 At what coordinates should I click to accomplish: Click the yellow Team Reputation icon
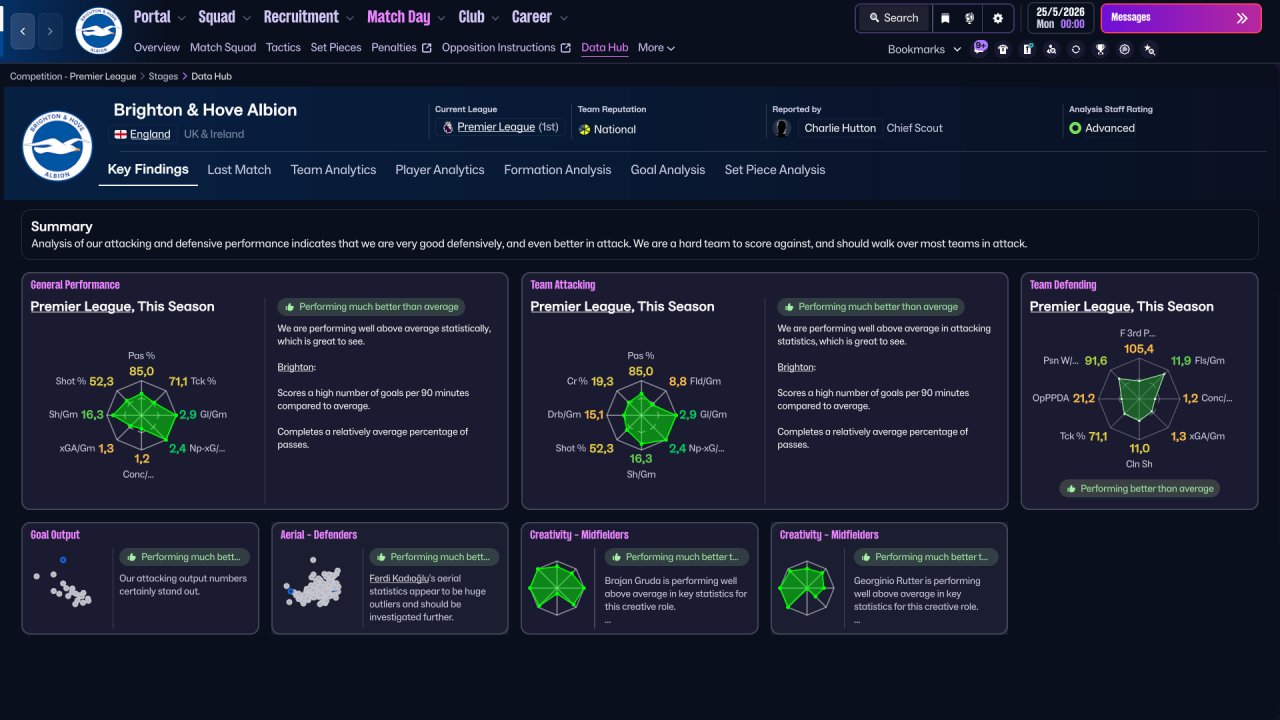pos(584,129)
